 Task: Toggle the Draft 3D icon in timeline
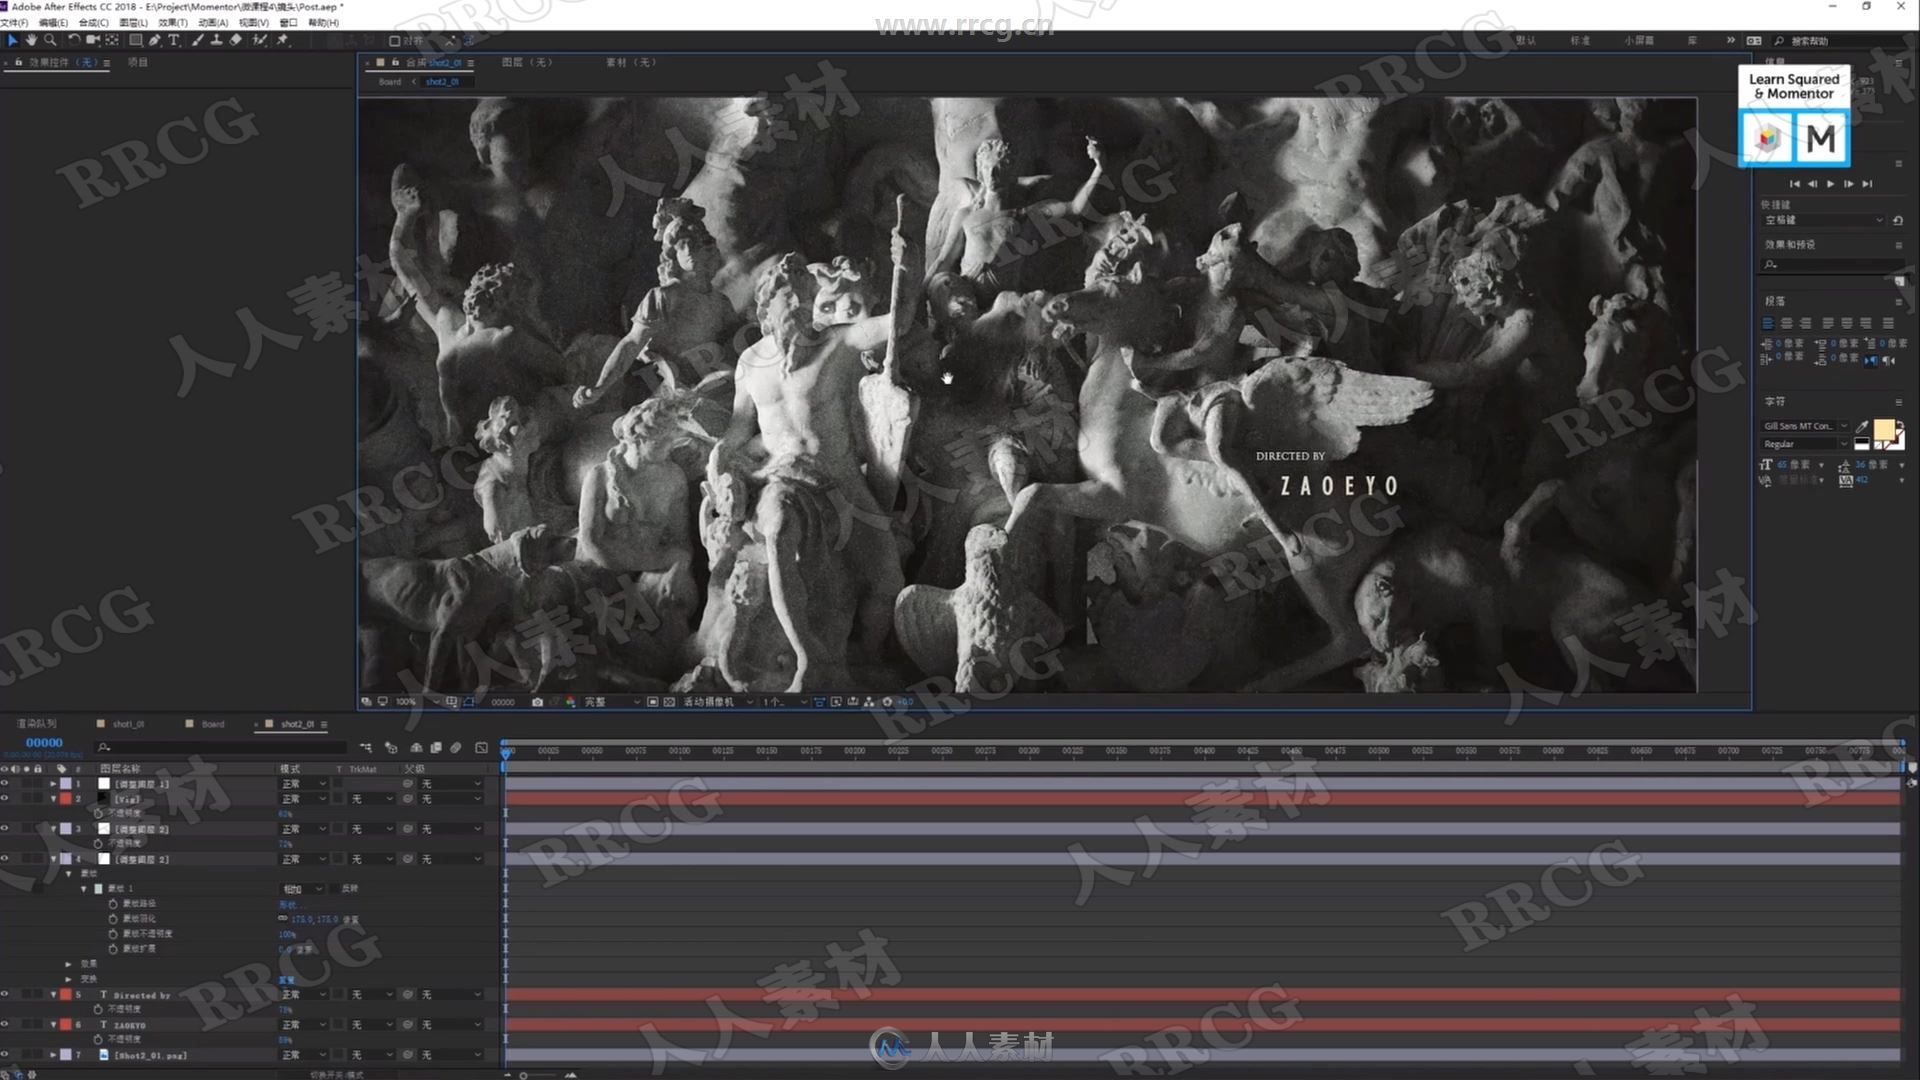391,747
